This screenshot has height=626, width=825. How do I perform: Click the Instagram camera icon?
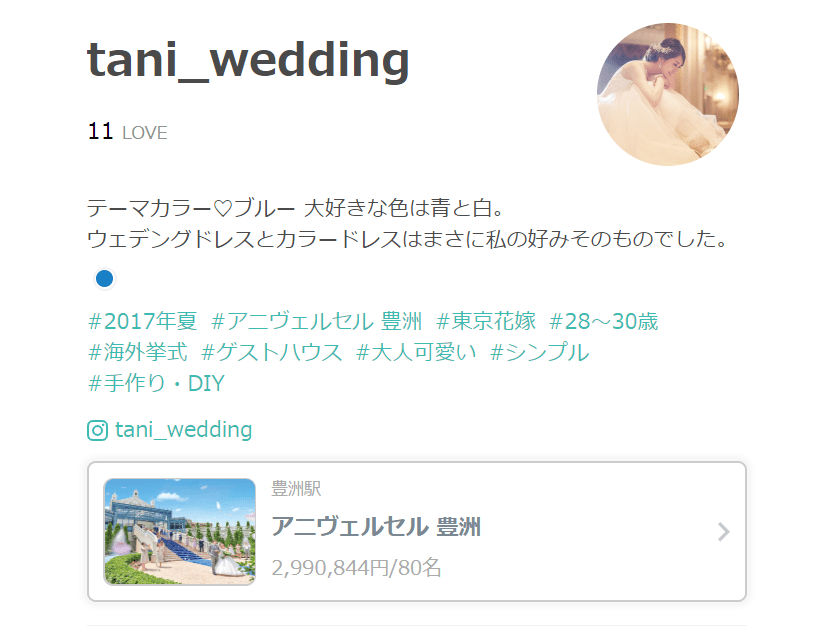[x=97, y=430]
